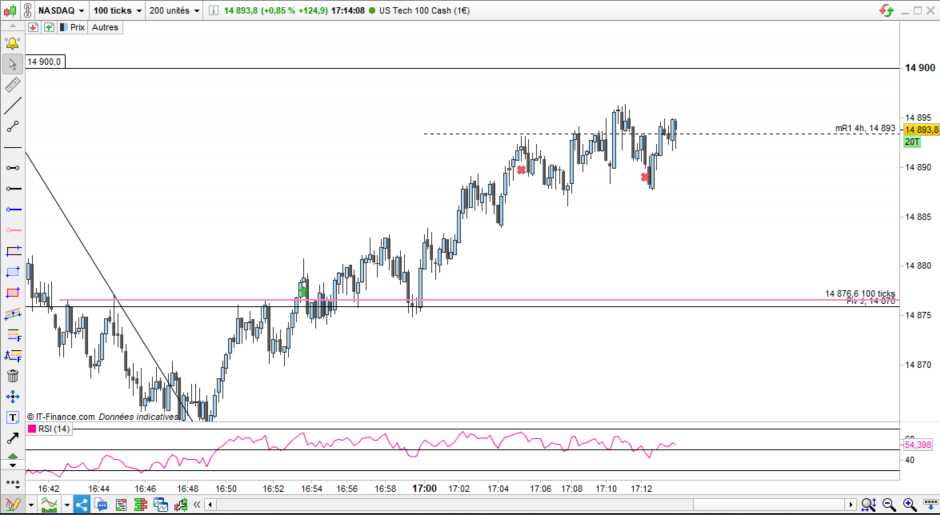The image size is (940, 515).
Task: Click the candlestick chart icon at top-left
Action: coord(10,11)
